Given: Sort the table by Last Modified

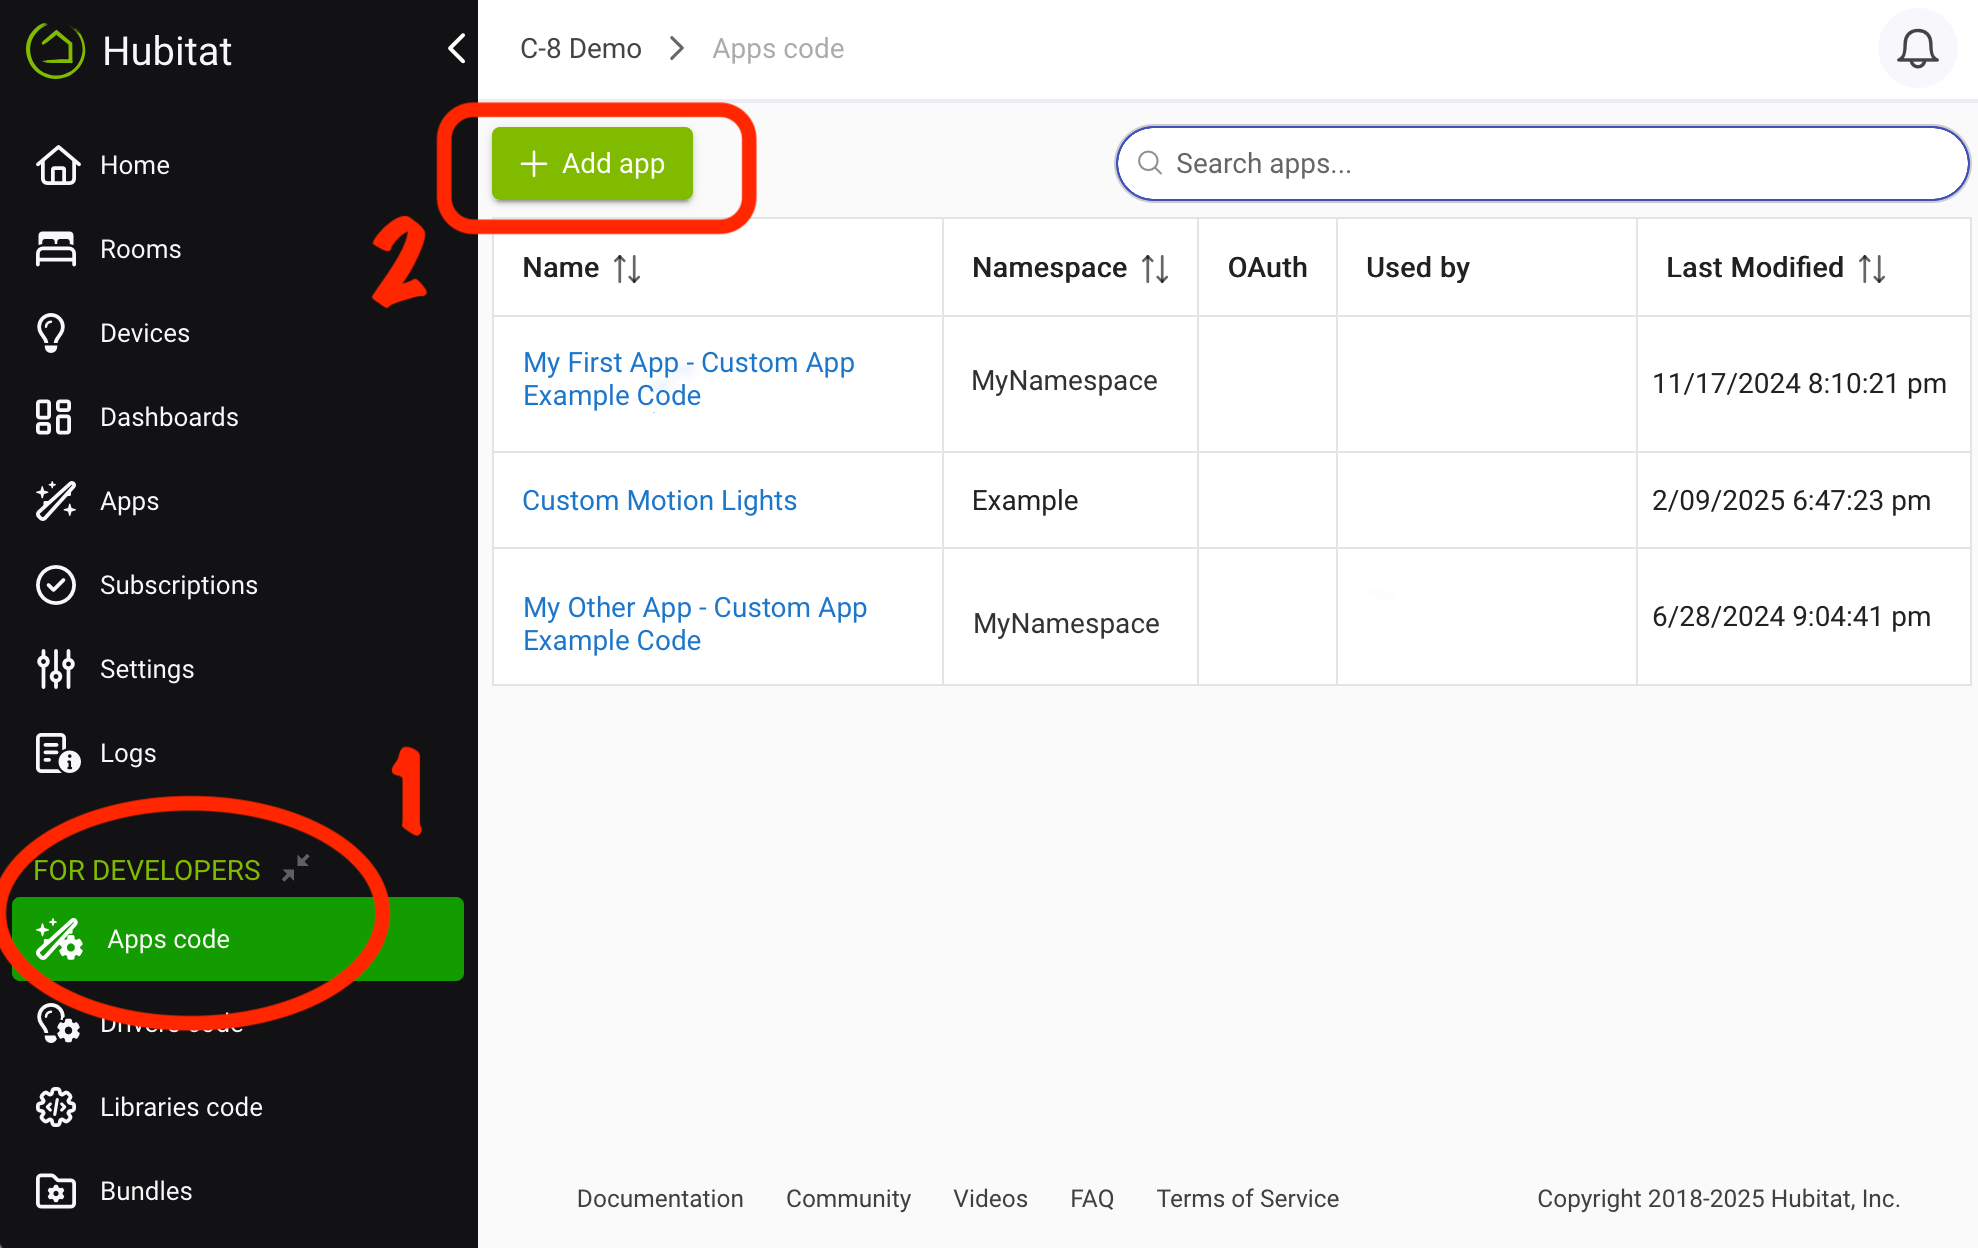Looking at the screenshot, I should coord(1872,268).
